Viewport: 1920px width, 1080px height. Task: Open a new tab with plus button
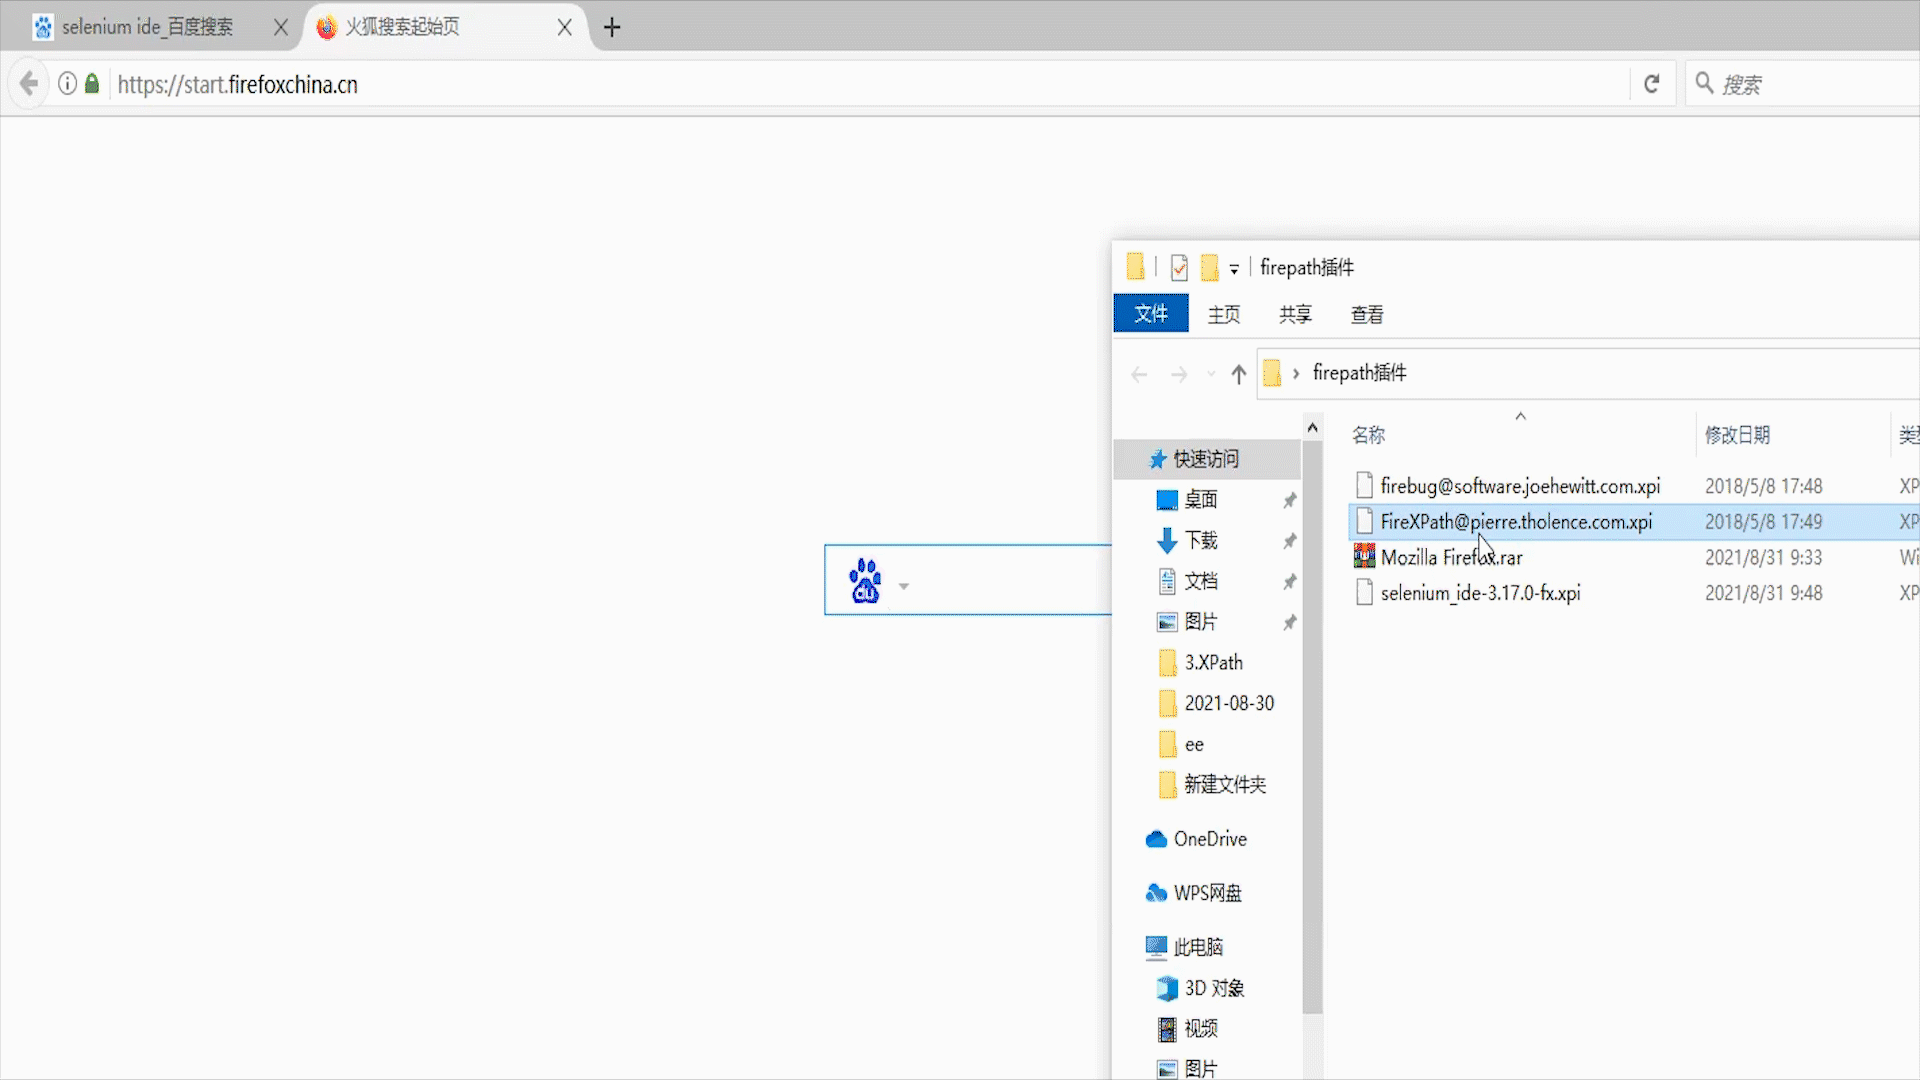tap(612, 27)
